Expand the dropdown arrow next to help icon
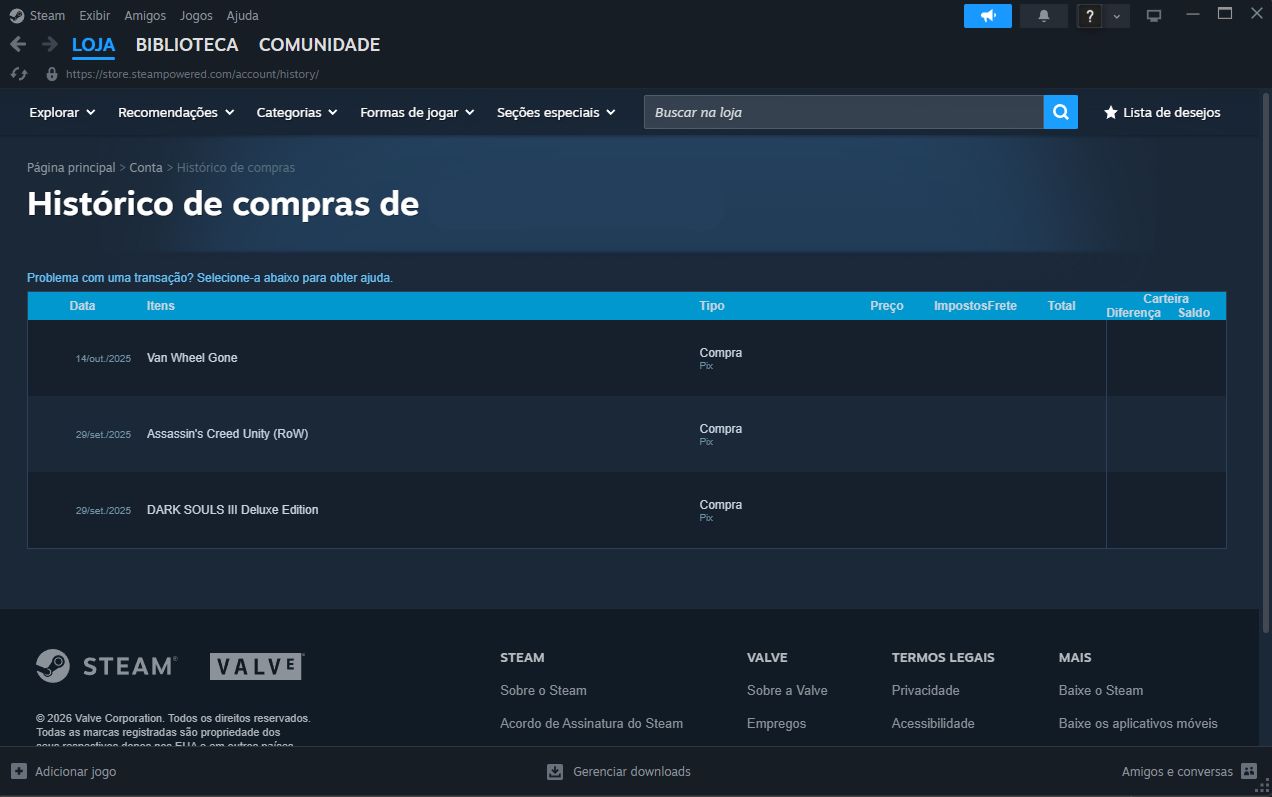The height and width of the screenshot is (797, 1272). click(1117, 16)
